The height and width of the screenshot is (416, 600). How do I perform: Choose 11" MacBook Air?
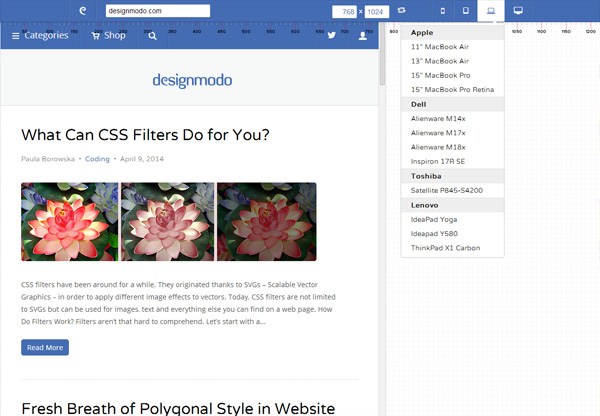click(x=453, y=47)
